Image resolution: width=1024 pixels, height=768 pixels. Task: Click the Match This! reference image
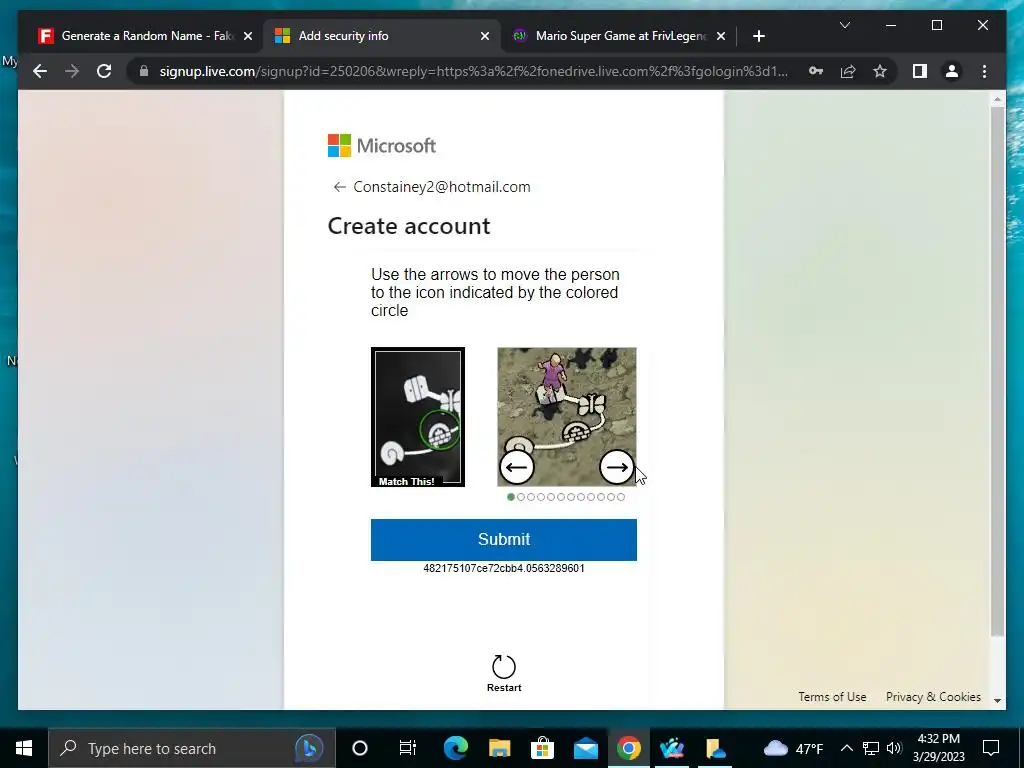tap(418, 417)
